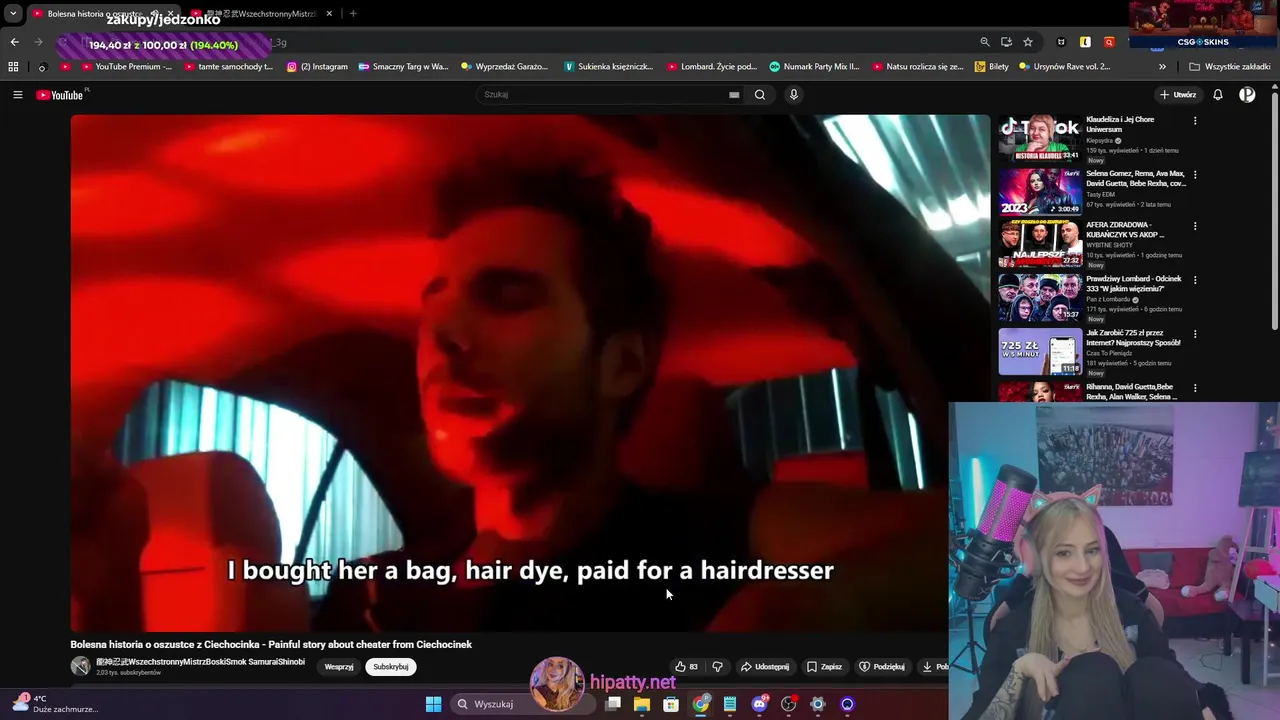Image resolution: width=1280 pixels, height=720 pixels.
Task: Open the red search extension icon
Action: 1109,42
